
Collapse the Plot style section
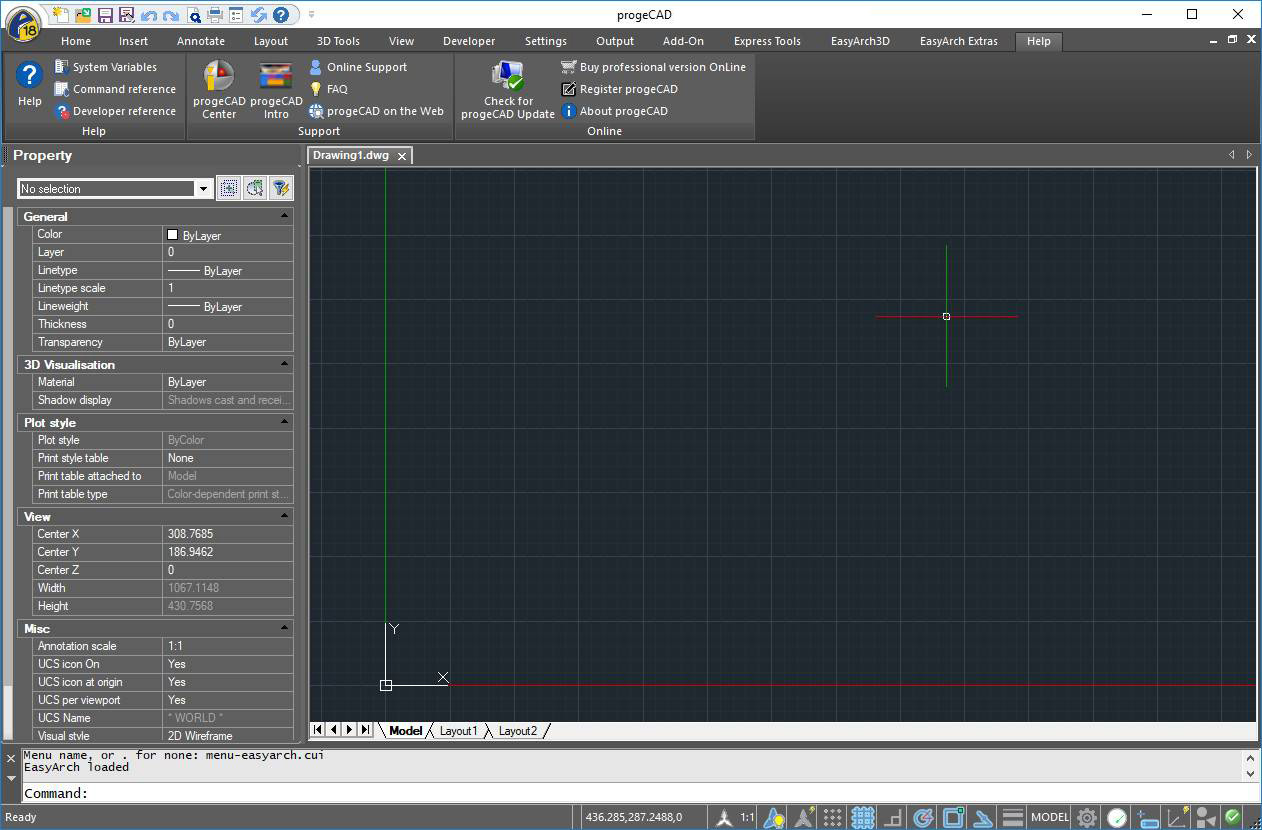284,422
